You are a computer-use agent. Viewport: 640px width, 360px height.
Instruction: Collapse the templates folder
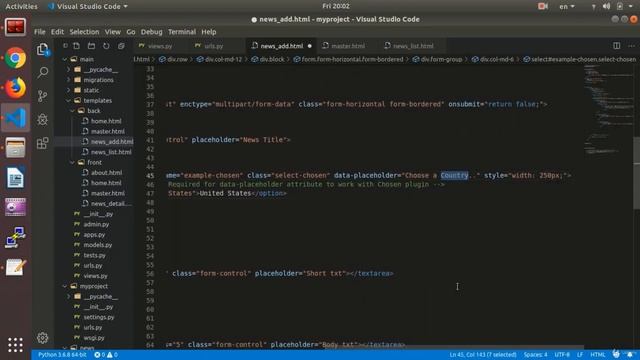[69, 100]
